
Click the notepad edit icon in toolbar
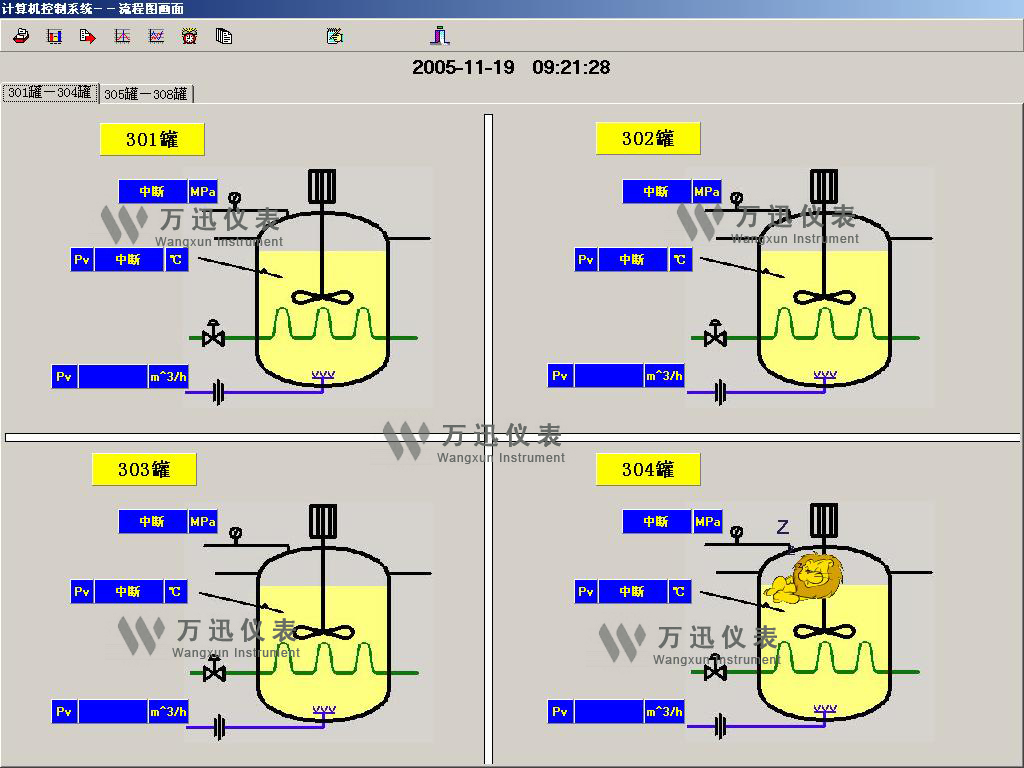[334, 37]
